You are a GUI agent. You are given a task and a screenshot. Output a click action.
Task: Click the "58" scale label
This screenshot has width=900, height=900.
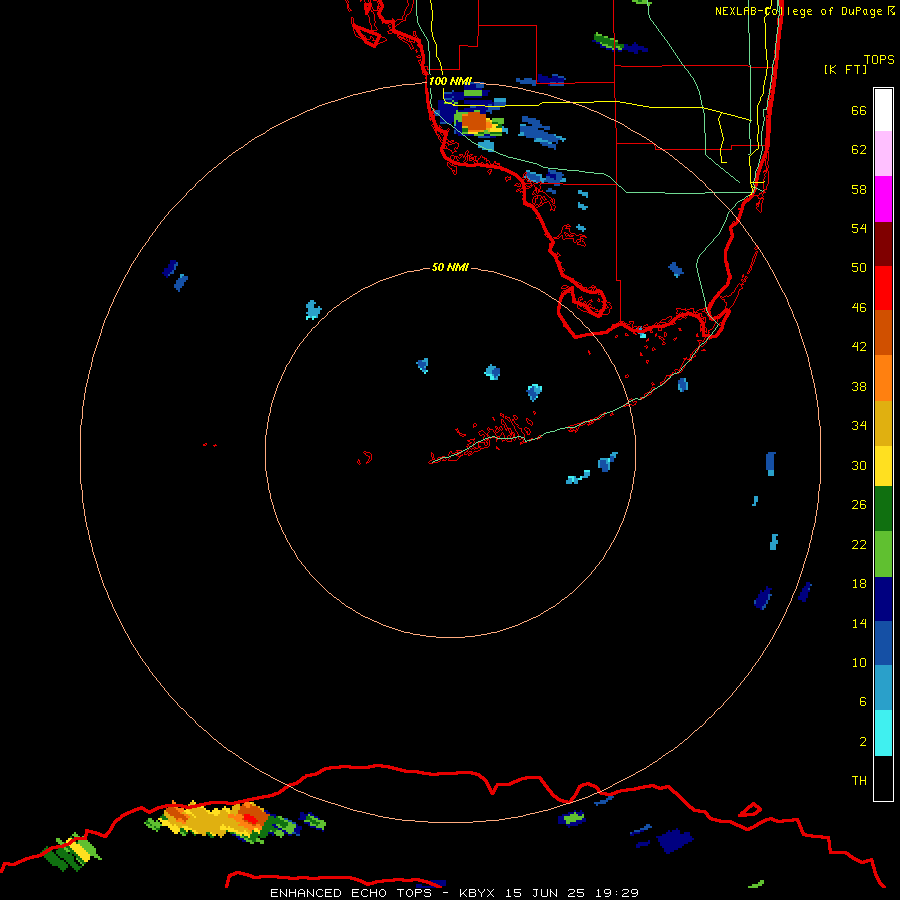(x=859, y=189)
